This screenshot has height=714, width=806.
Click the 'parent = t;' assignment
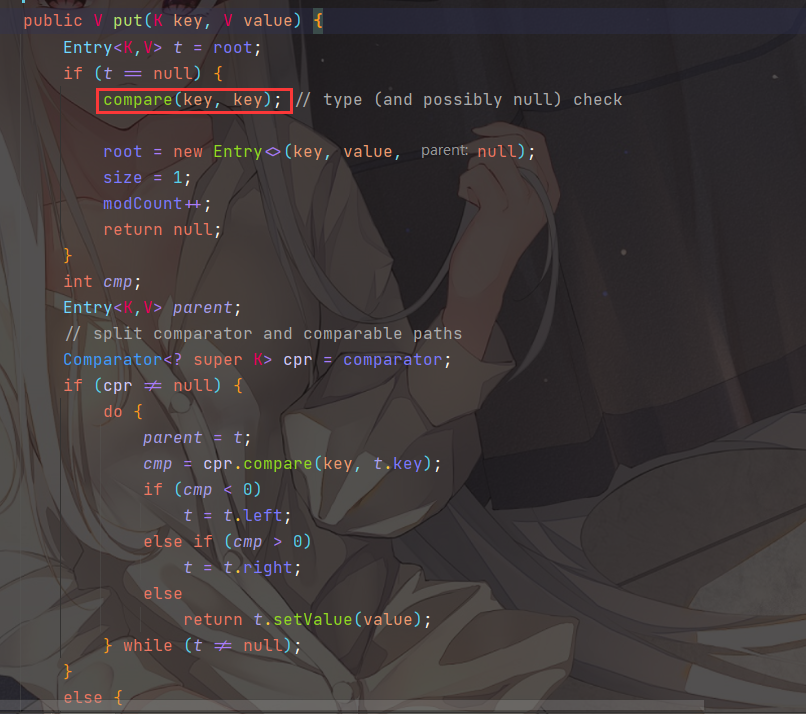point(197,438)
